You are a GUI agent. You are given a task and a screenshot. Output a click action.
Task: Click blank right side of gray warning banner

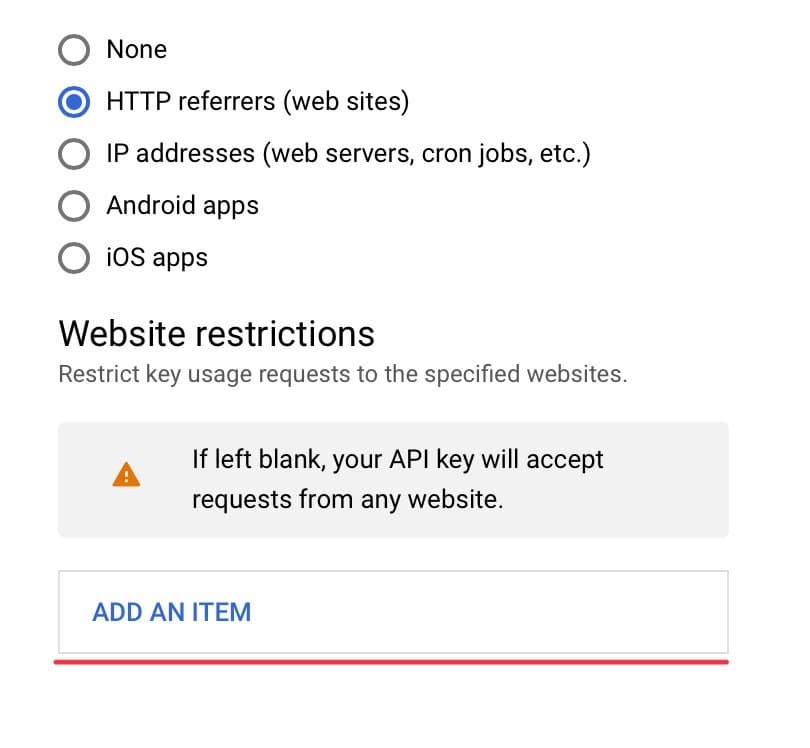666,480
